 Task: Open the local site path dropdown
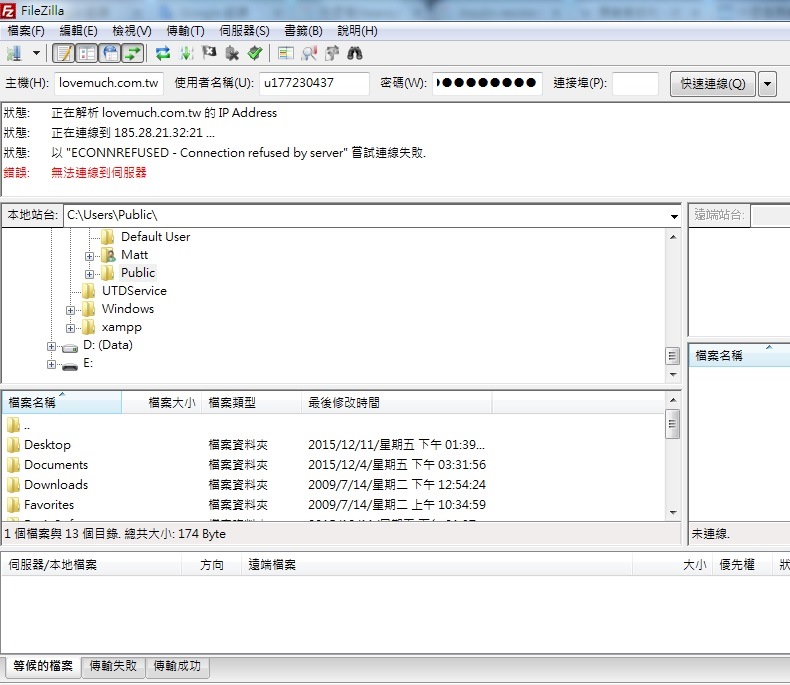point(674,216)
